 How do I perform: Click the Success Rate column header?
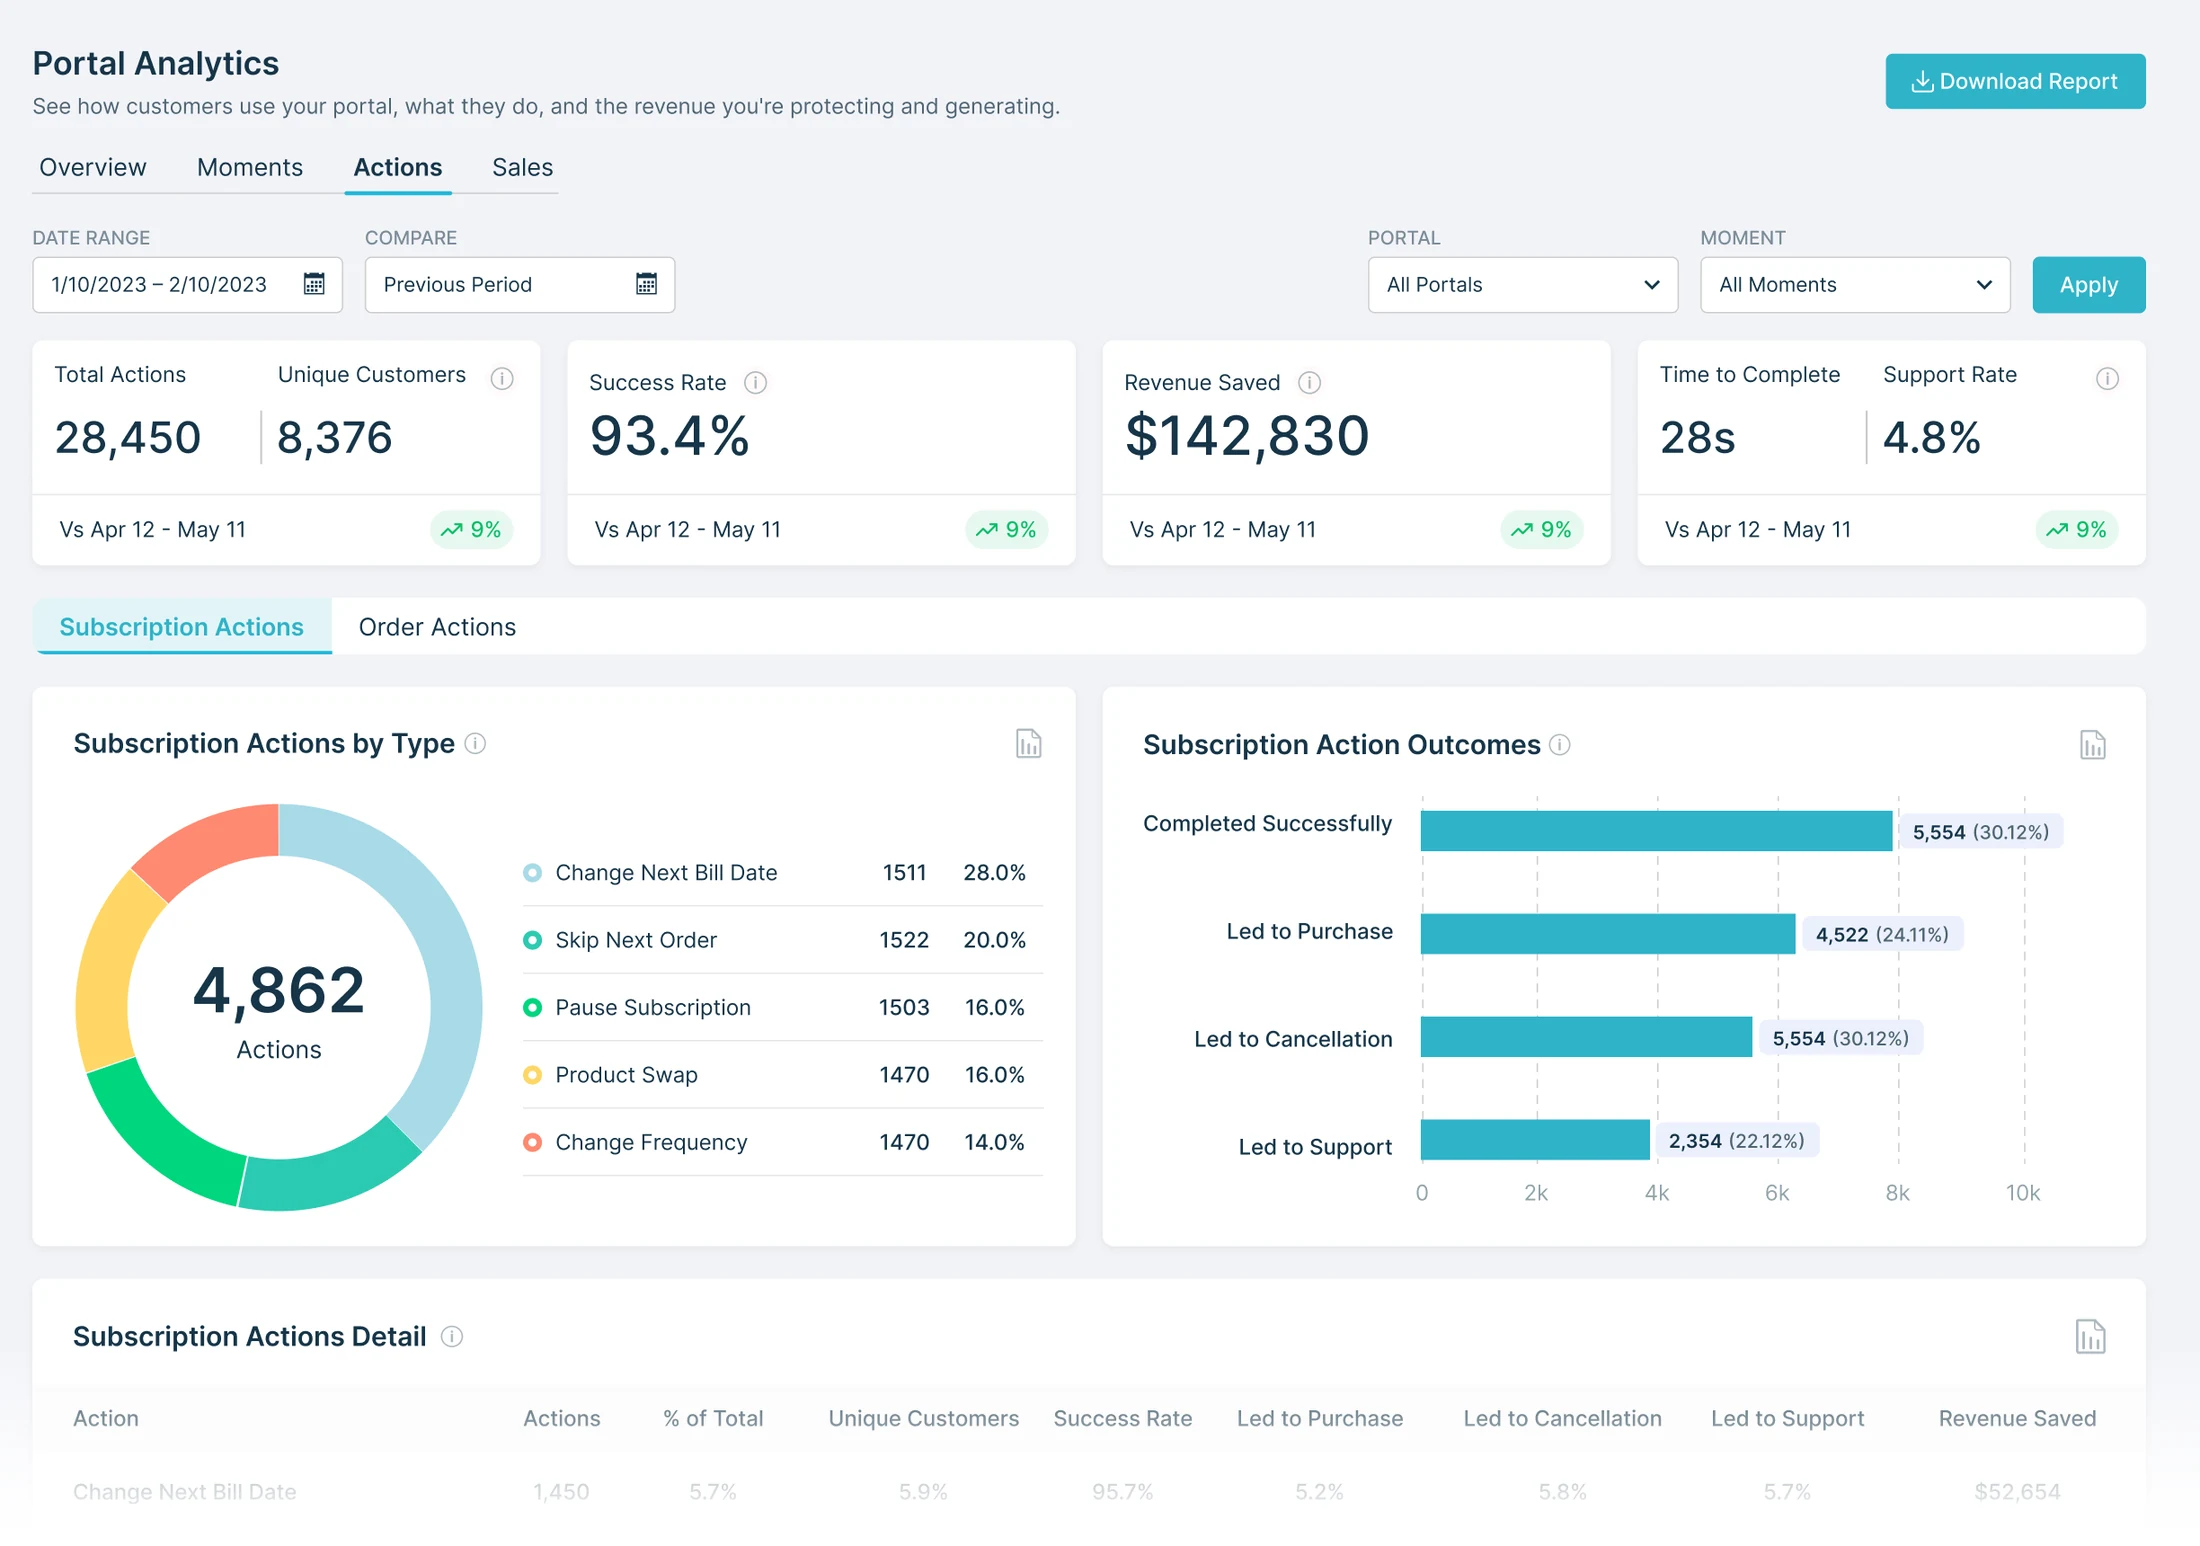pyautogui.click(x=1122, y=1417)
